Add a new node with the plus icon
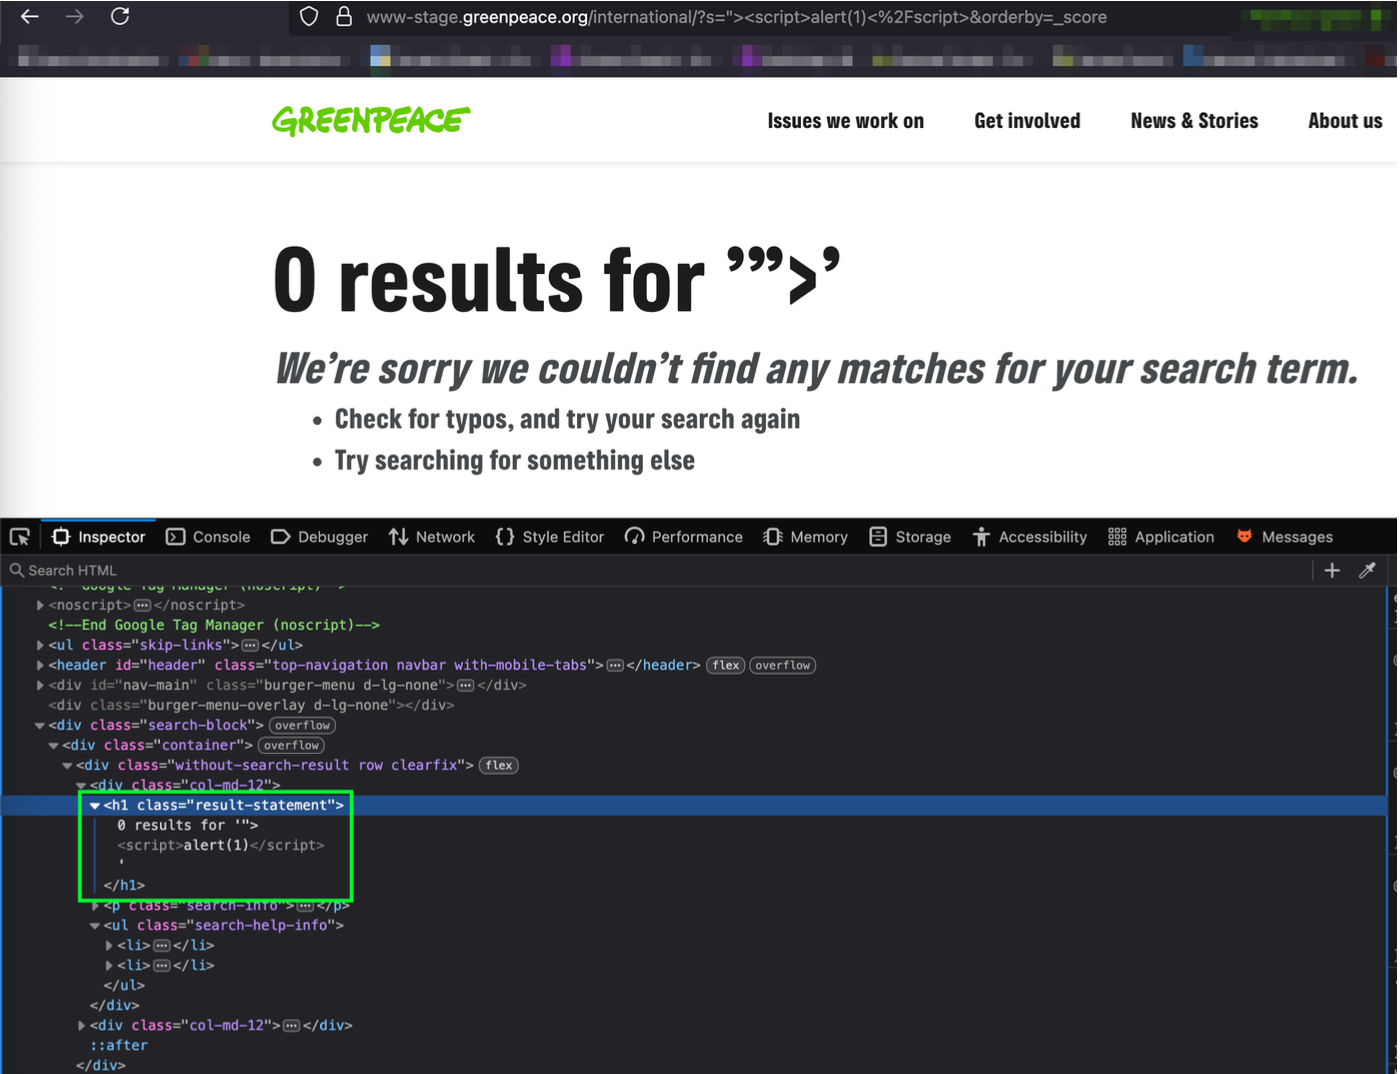 click(1332, 570)
